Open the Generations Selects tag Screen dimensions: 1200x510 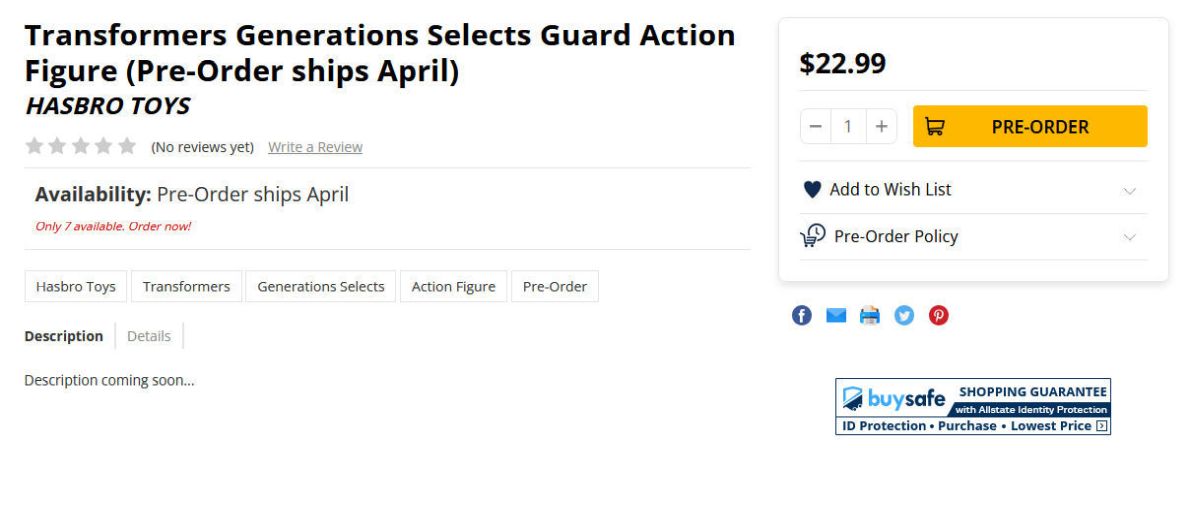pos(321,286)
